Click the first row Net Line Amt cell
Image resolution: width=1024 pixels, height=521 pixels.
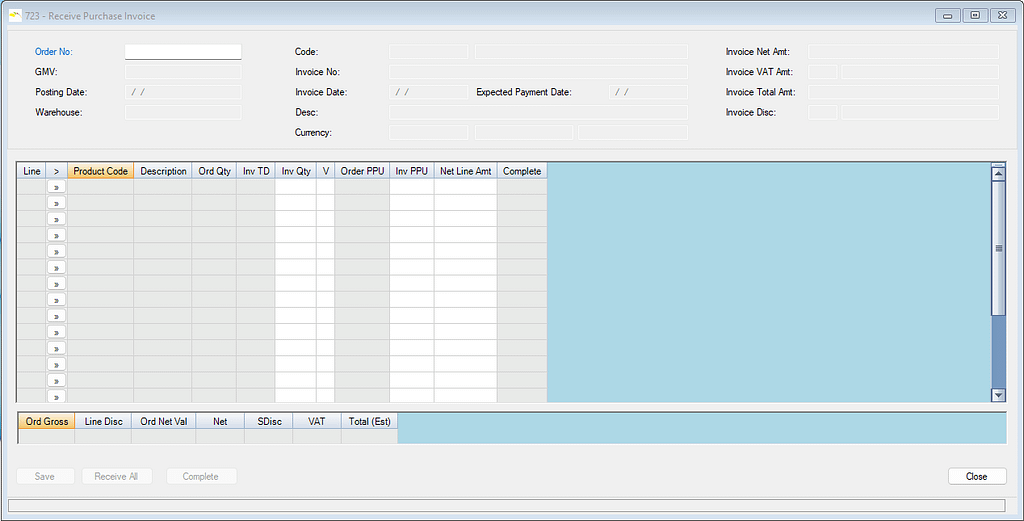click(x=465, y=187)
